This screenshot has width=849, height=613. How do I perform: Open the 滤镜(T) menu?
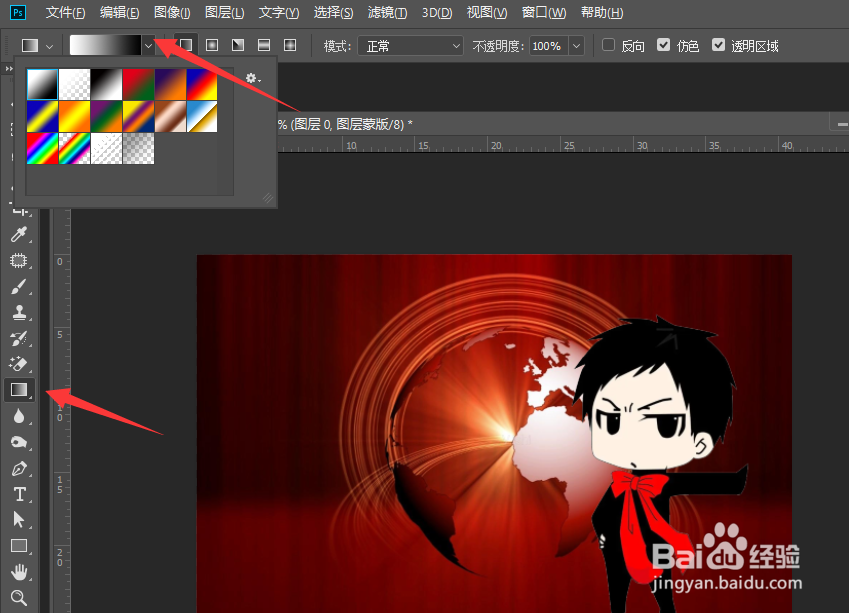[x=387, y=12]
